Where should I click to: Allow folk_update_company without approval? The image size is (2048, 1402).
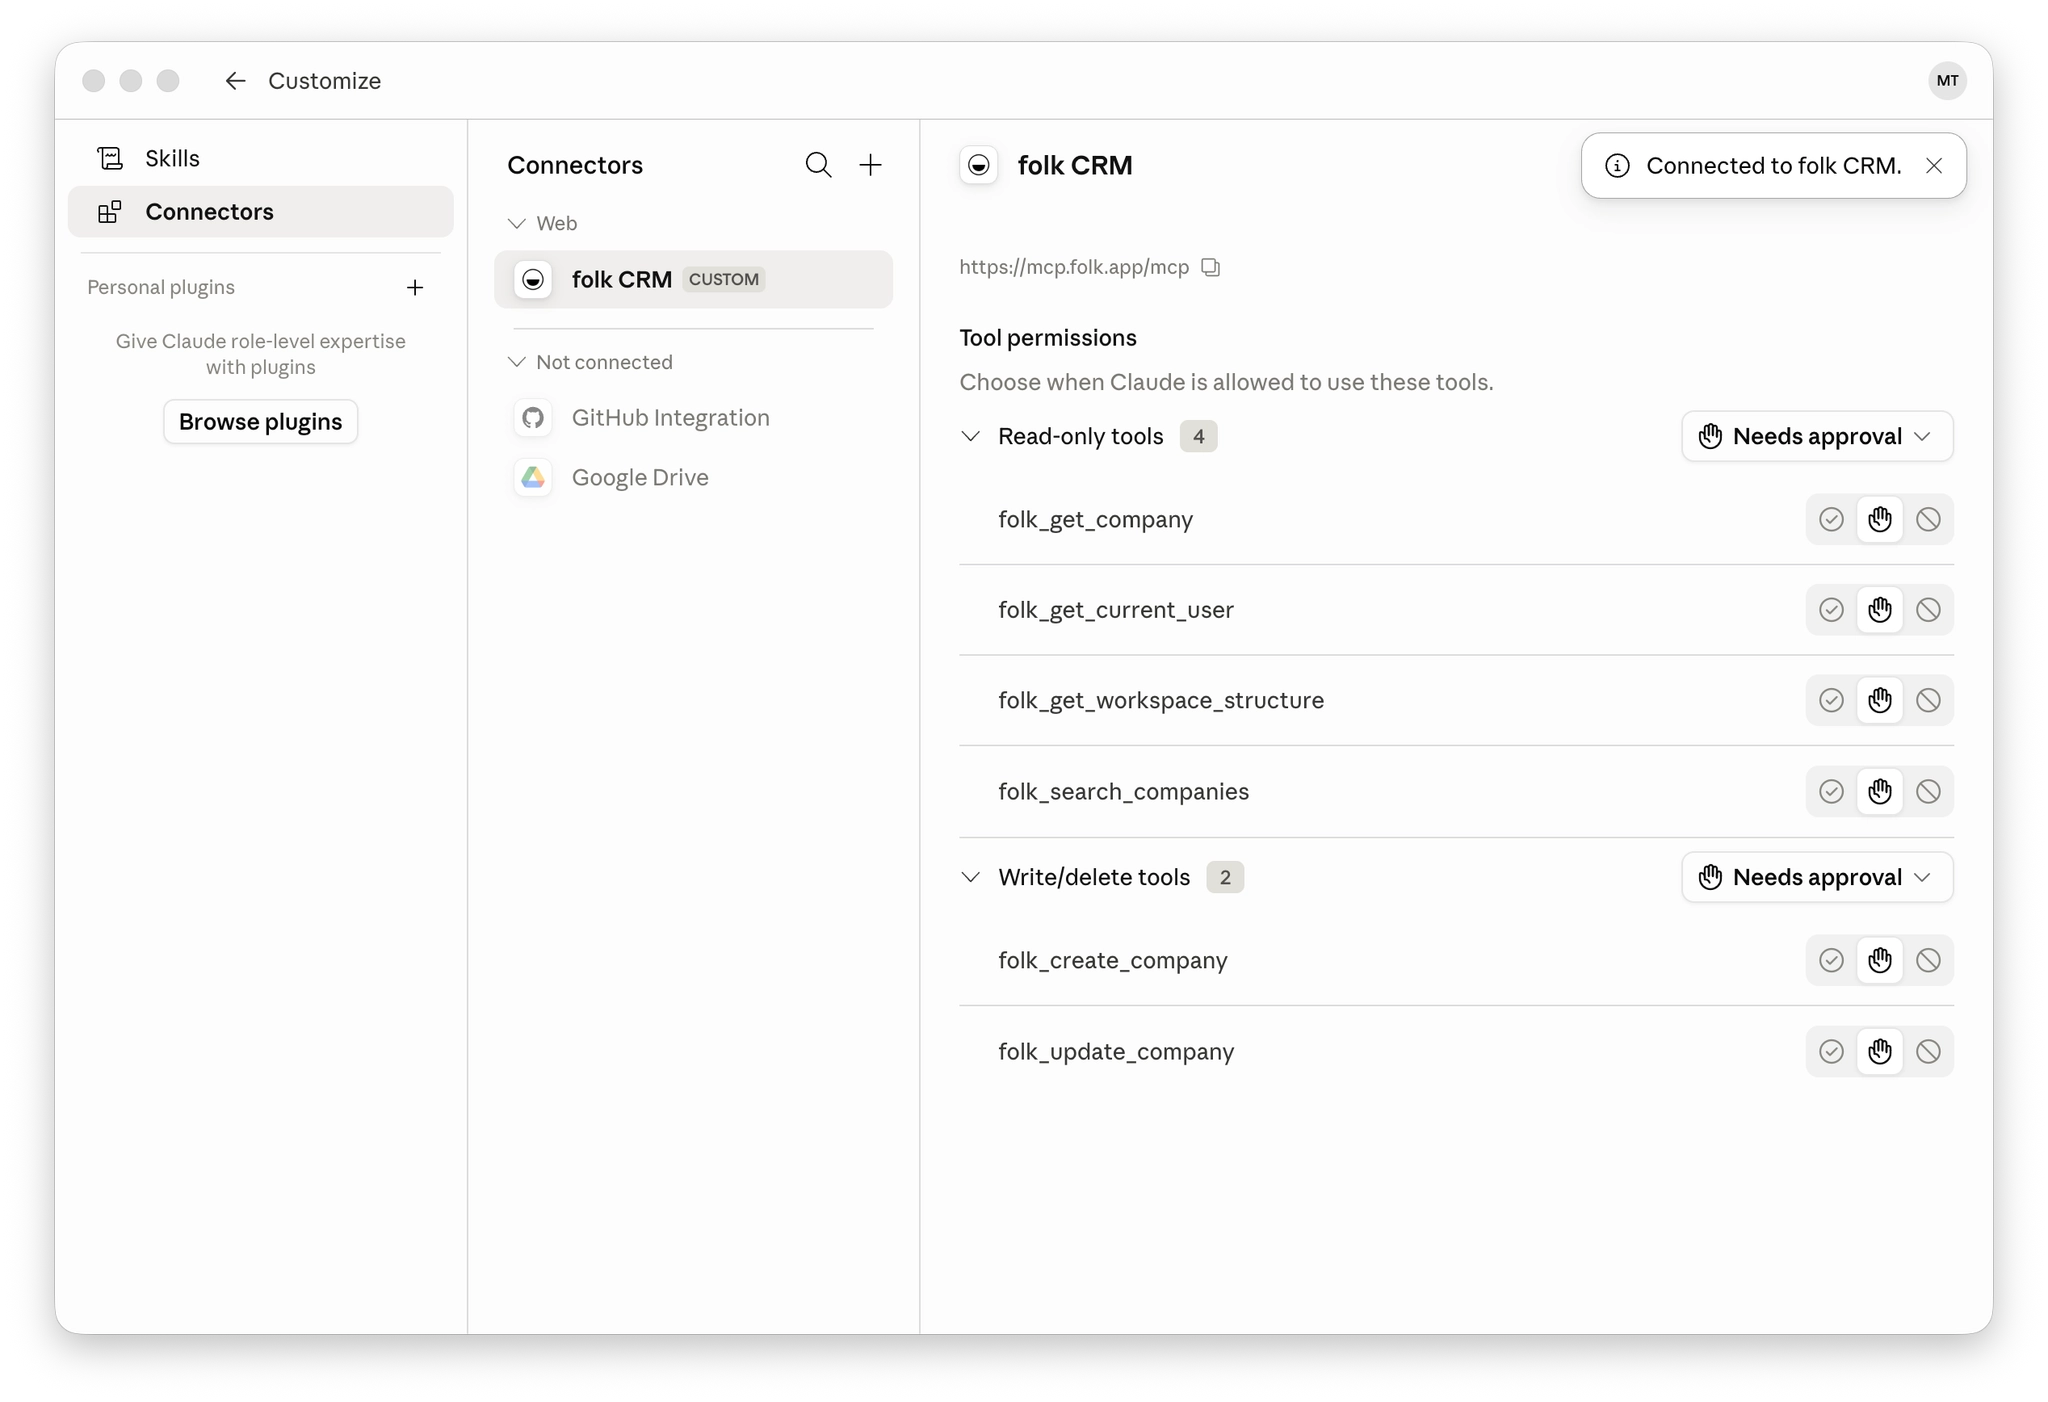coord(1831,1052)
